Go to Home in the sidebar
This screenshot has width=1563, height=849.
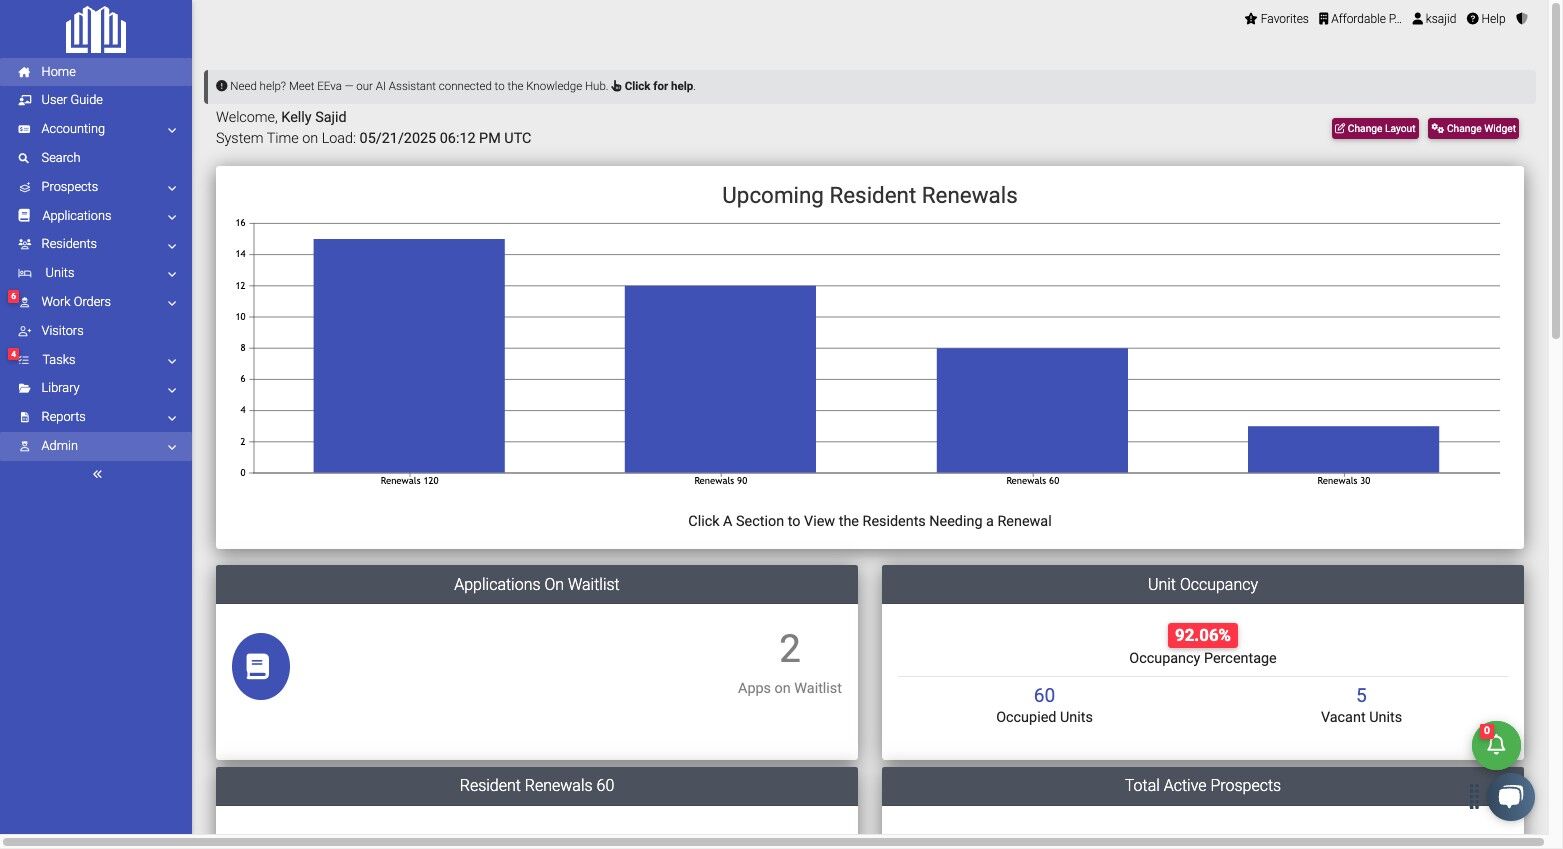pos(96,72)
